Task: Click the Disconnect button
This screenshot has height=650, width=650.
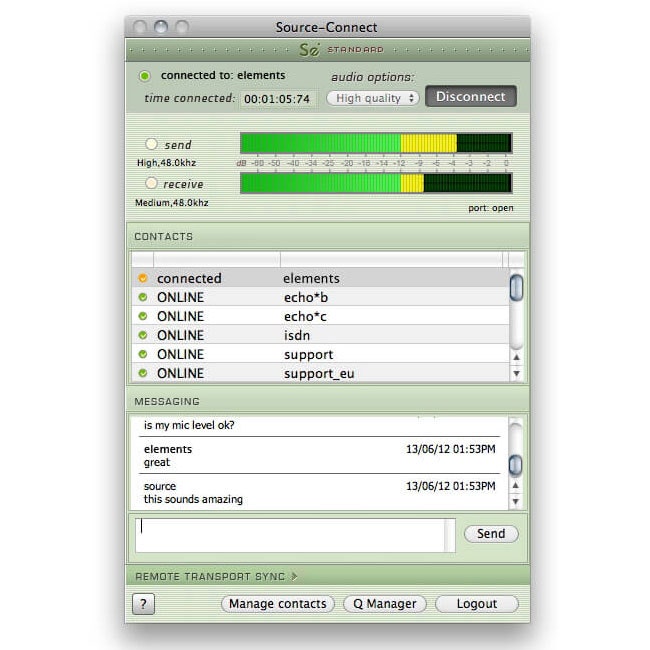Action: (x=471, y=97)
